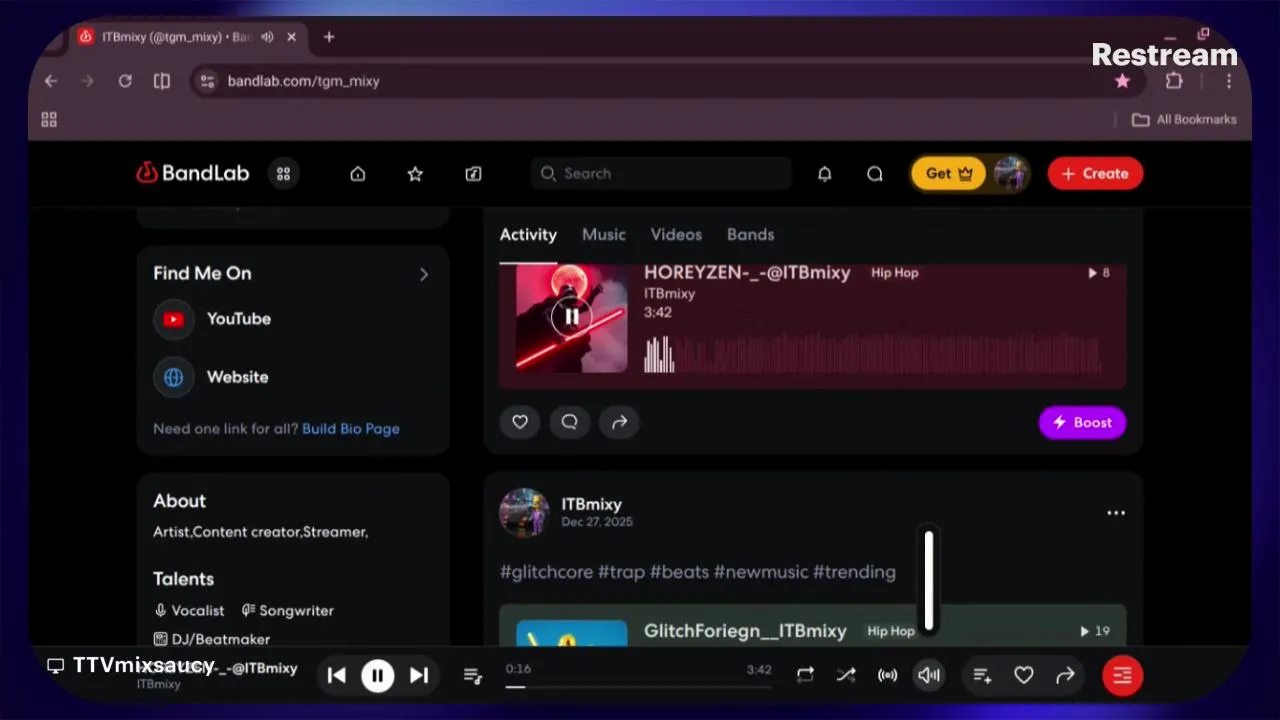Seek on the bottom player progress bar
This screenshot has height=720, width=1280.
pyautogui.click(x=638, y=687)
